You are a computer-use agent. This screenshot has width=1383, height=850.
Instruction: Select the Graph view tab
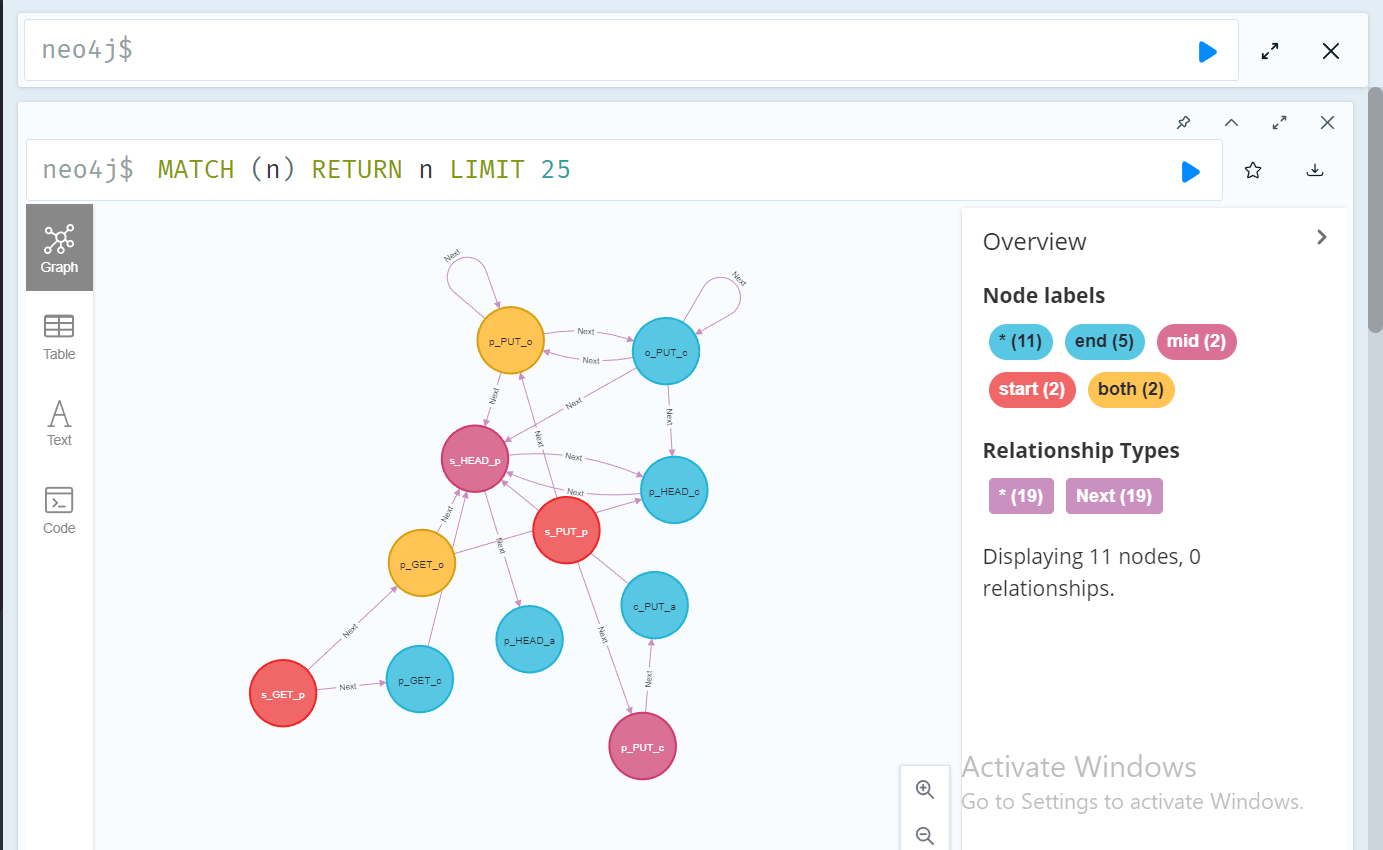pos(59,248)
